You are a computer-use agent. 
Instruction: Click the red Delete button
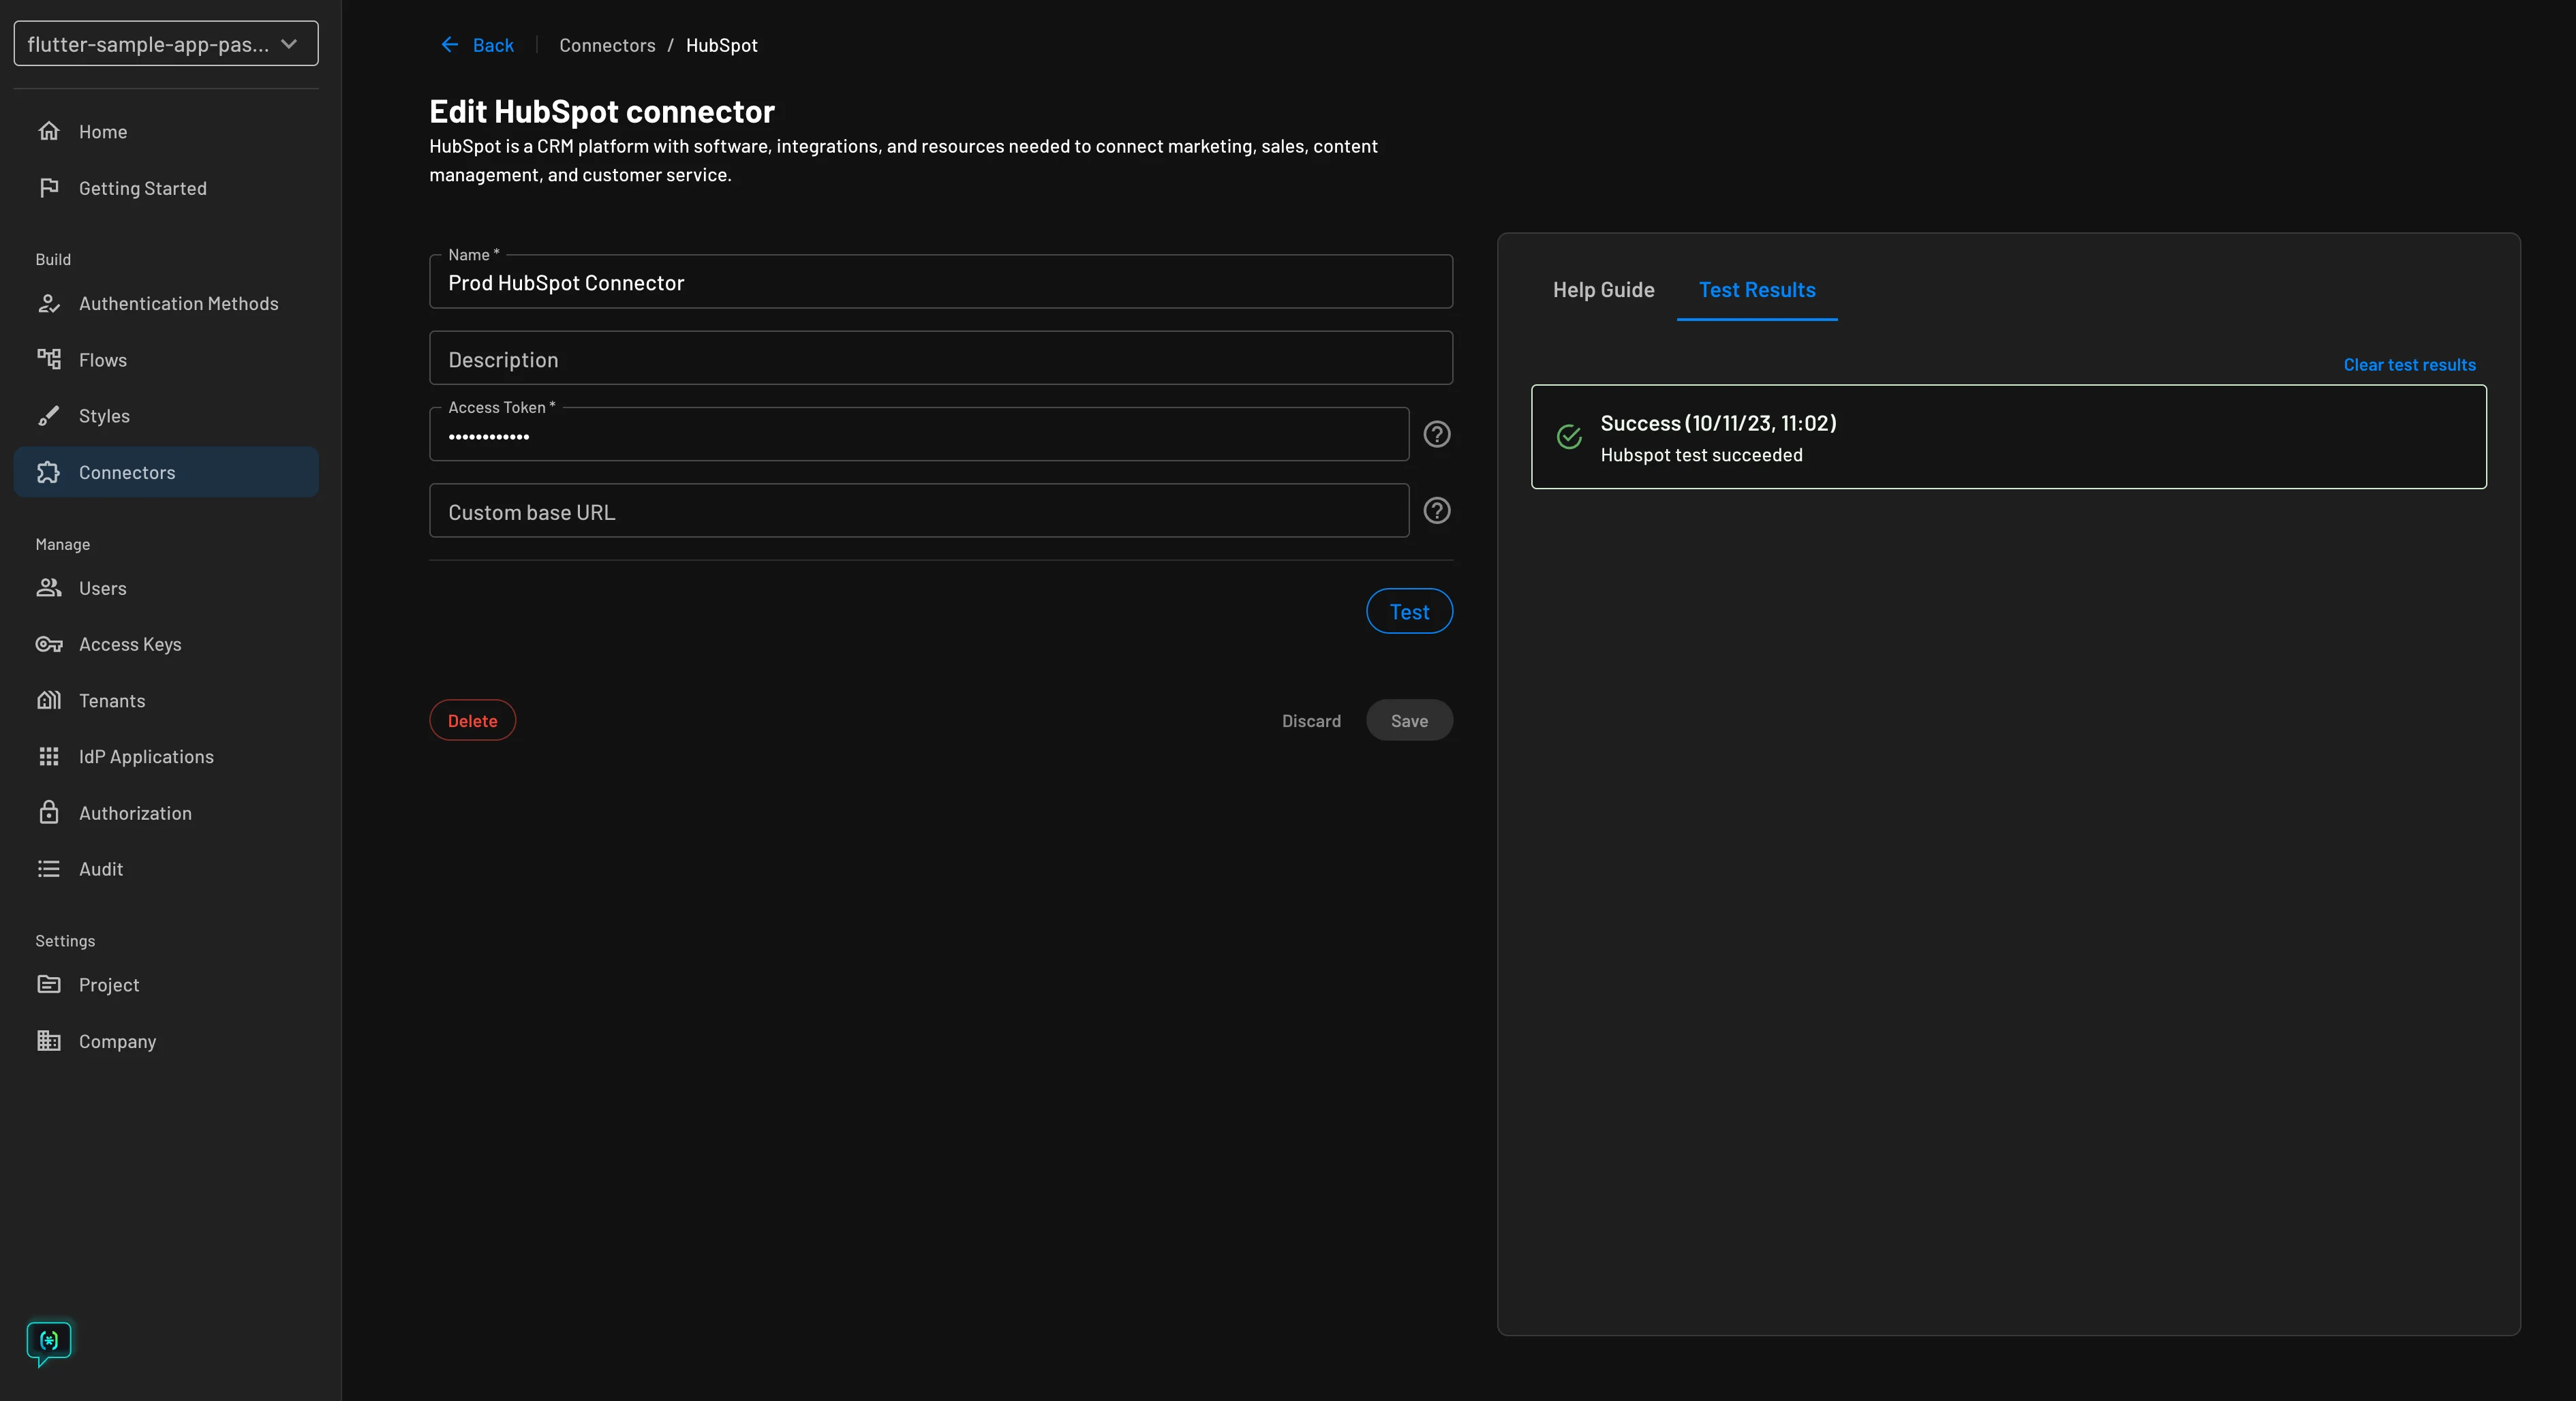tap(472, 720)
